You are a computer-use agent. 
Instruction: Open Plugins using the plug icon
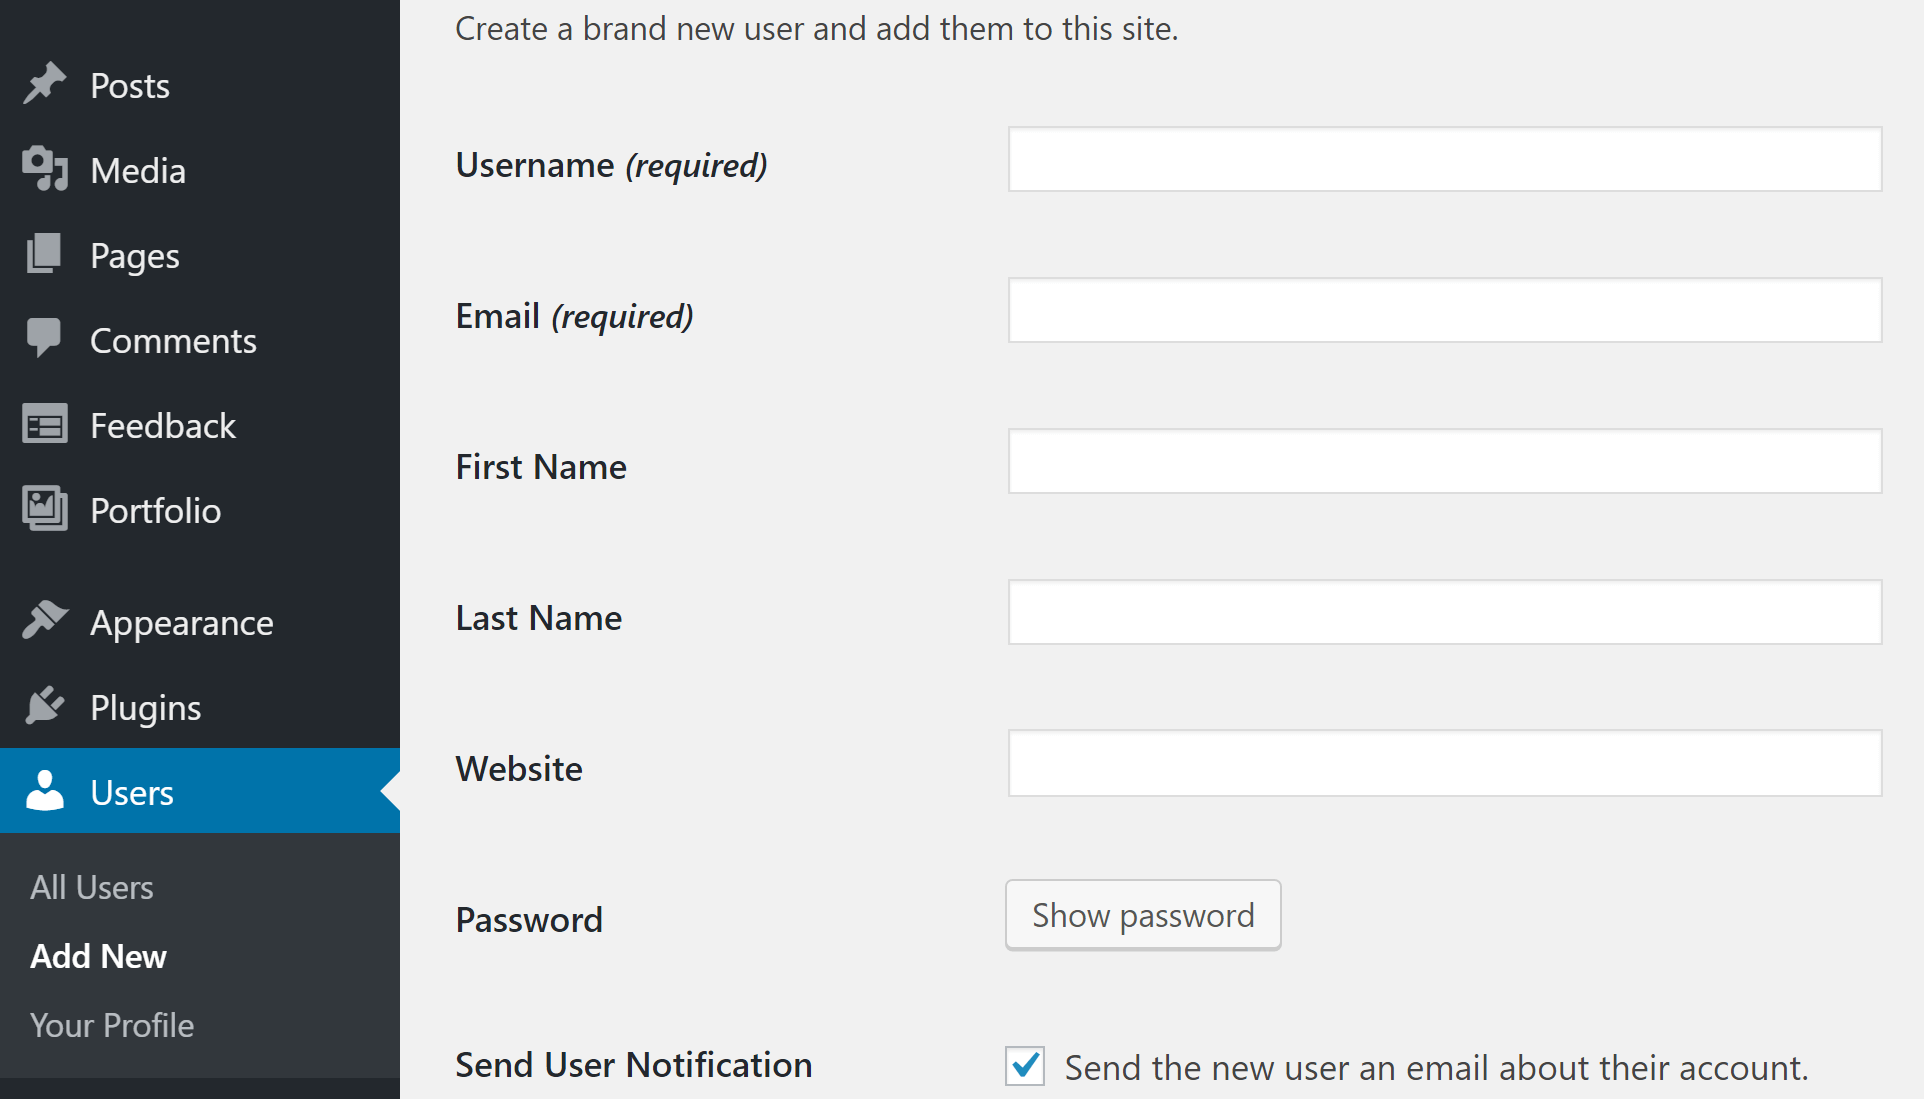(x=44, y=706)
